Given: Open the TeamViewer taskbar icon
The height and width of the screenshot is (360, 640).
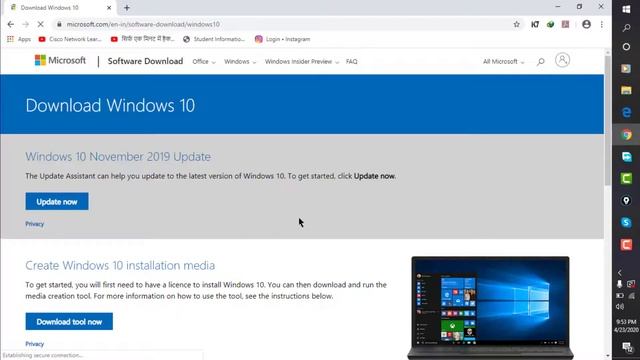Looking at the screenshot, I should tap(626, 157).
